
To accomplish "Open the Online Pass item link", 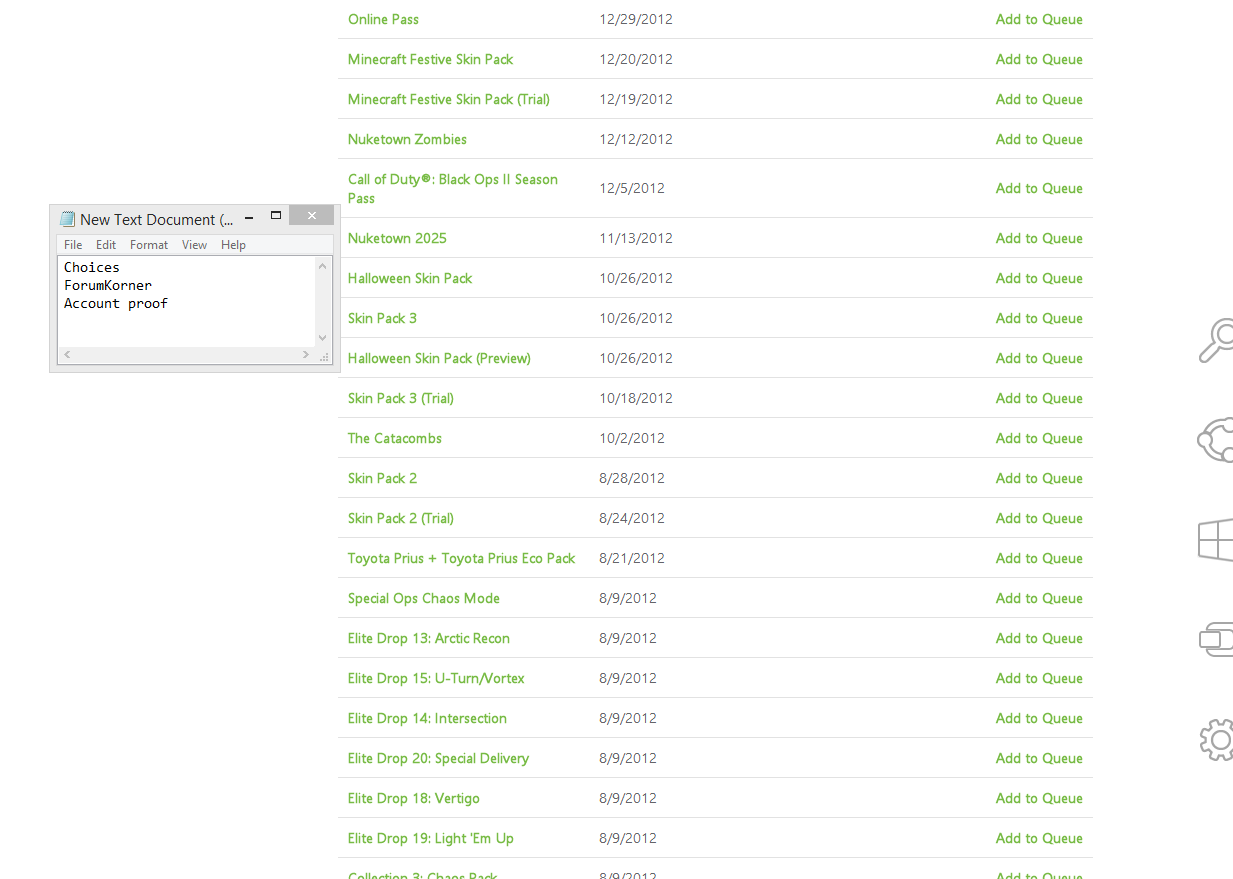I will (383, 19).
